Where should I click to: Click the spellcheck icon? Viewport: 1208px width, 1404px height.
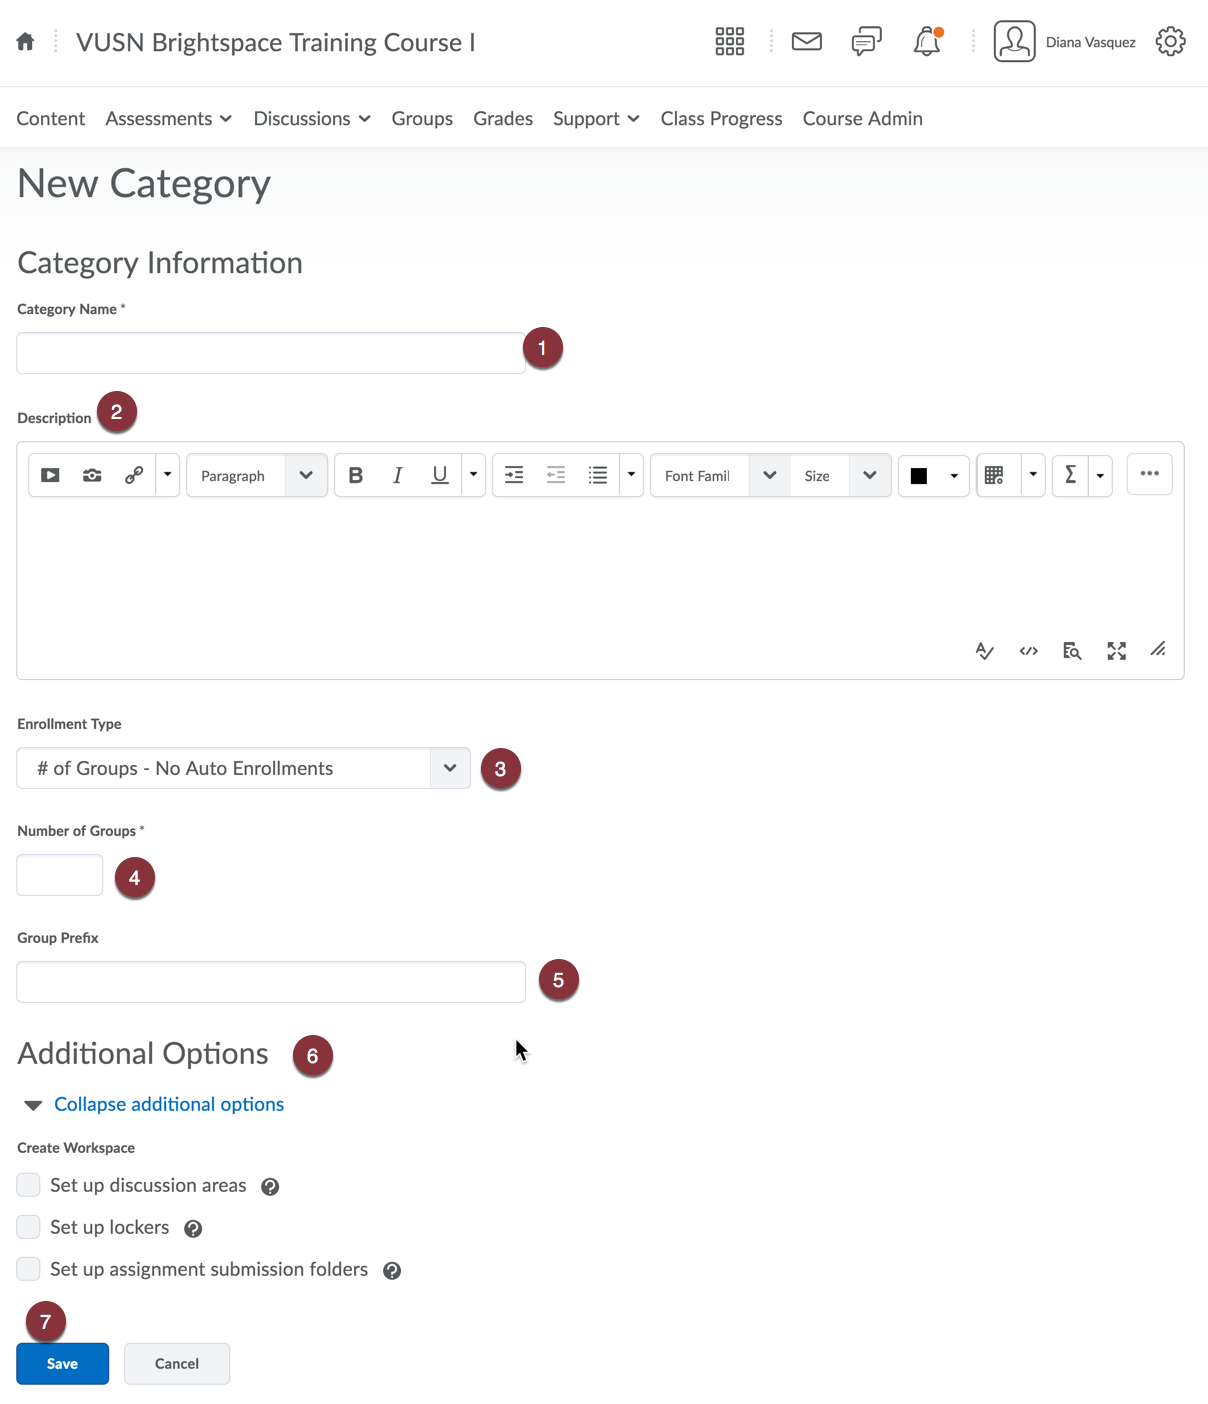[x=985, y=651]
